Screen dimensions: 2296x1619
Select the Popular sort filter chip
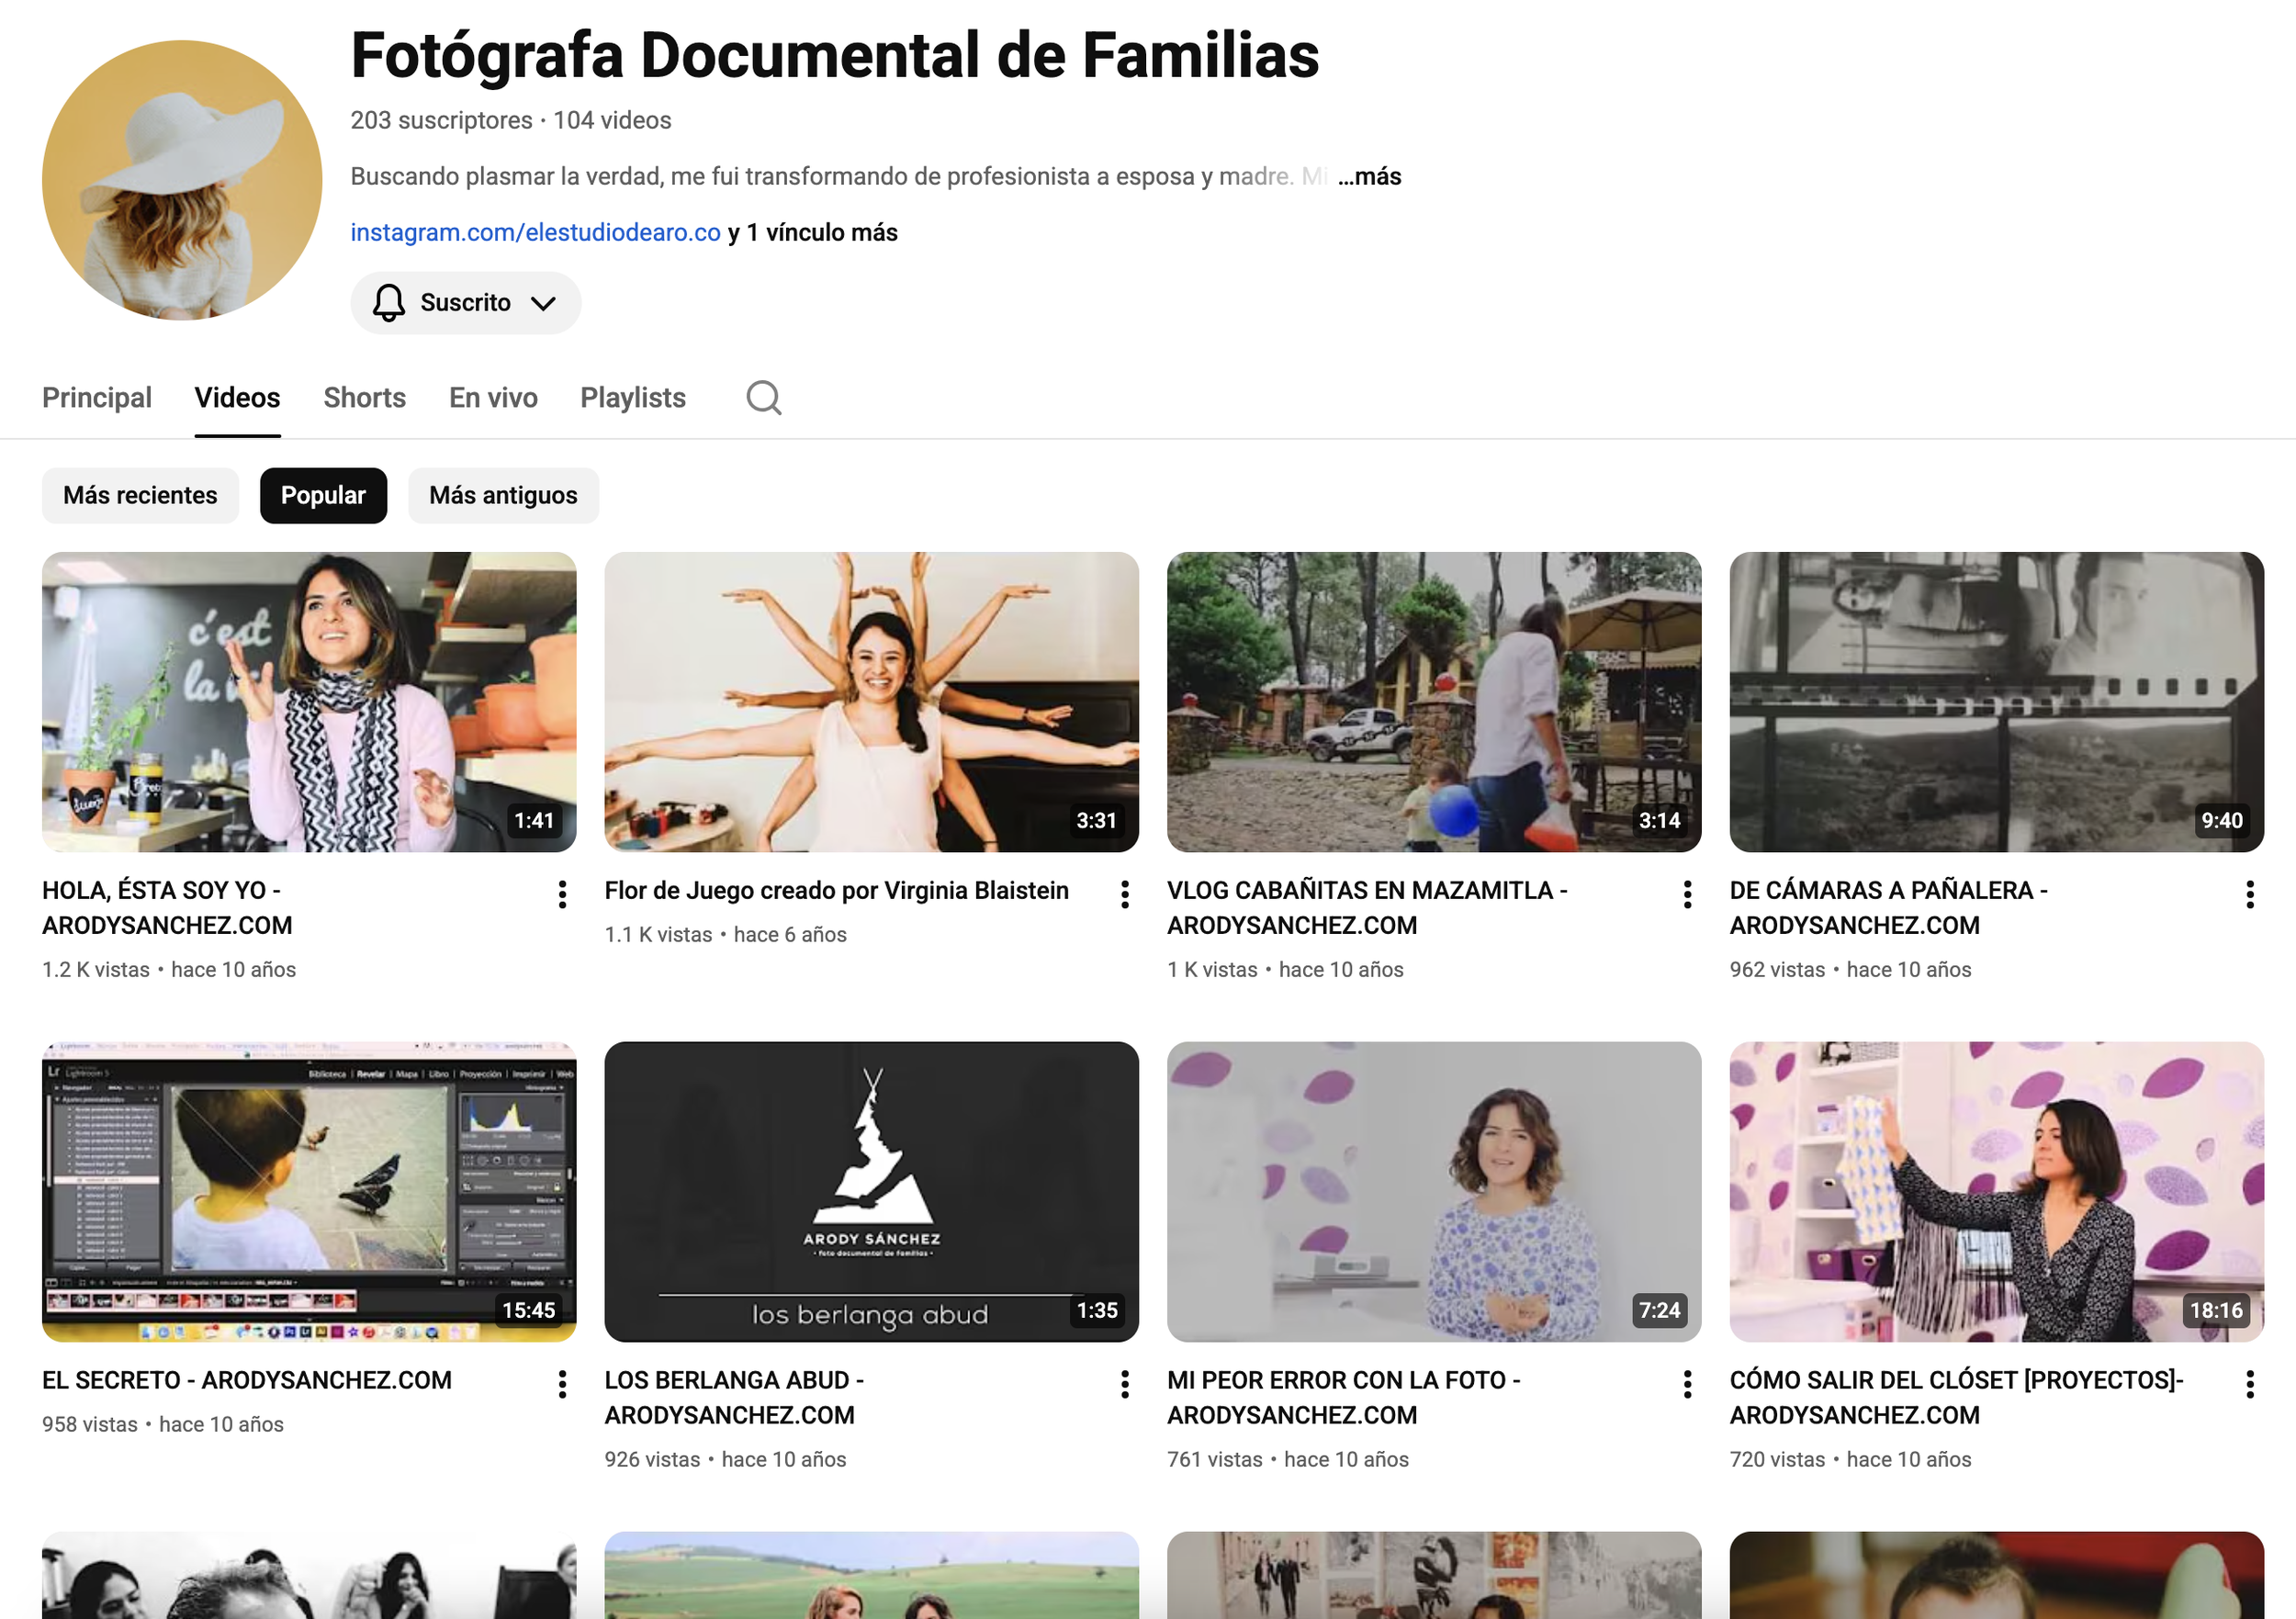323,495
